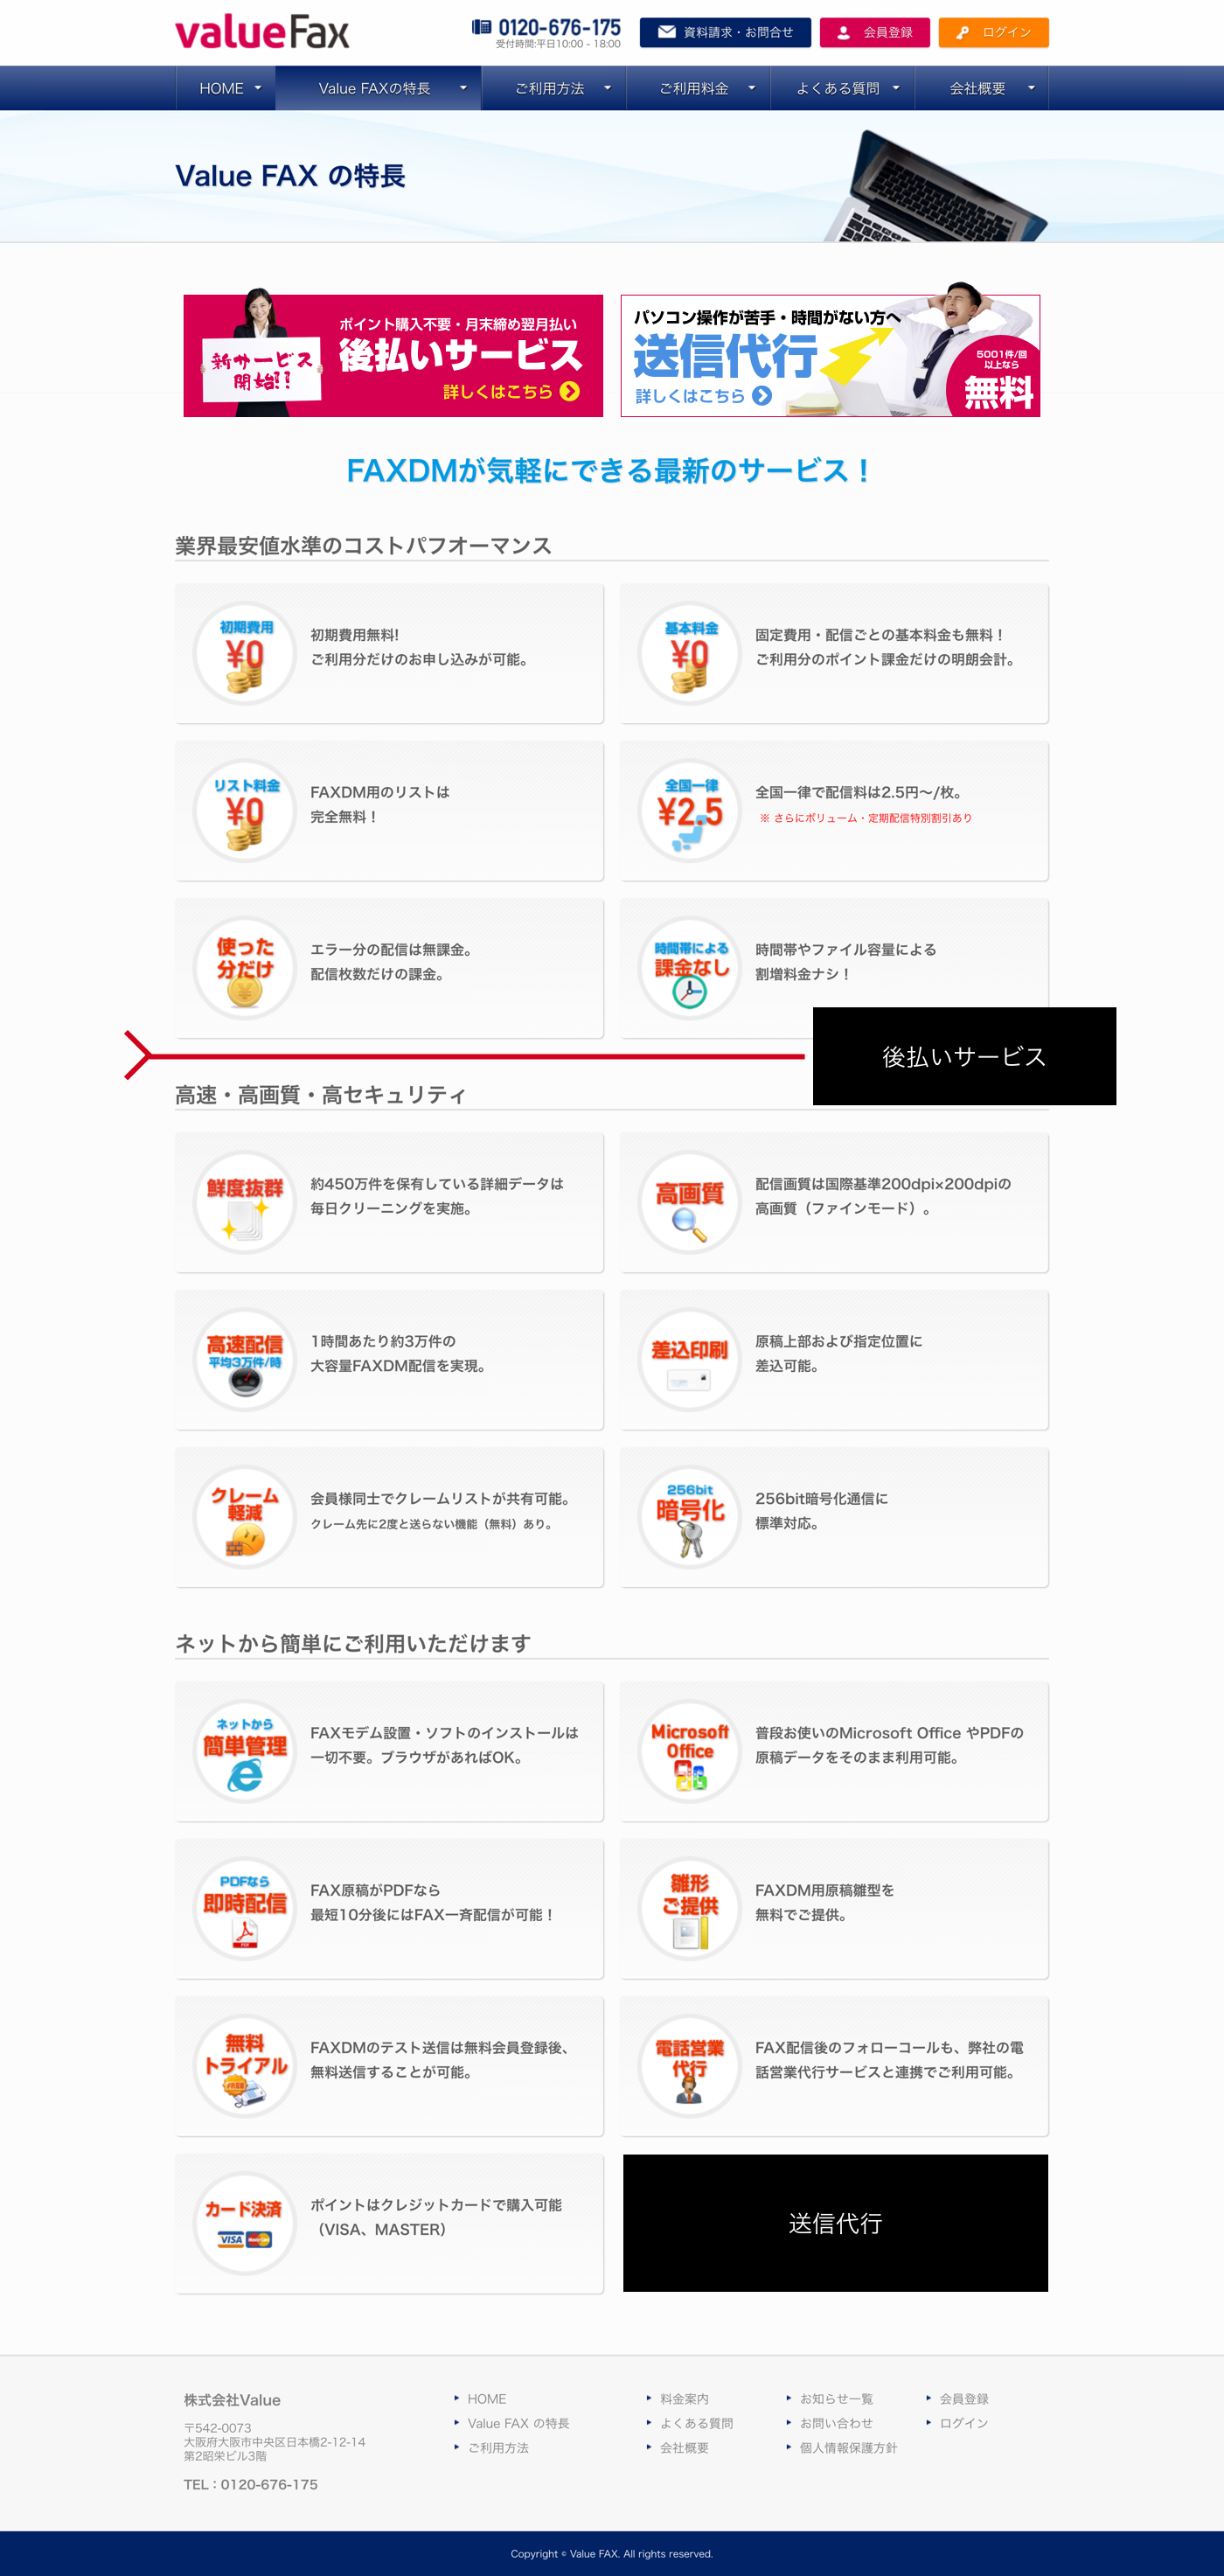Image resolution: width=1224 pixels, height=2576 pixels.
Task: Click the 後払いサービス red banner
Action: [393, 356]
